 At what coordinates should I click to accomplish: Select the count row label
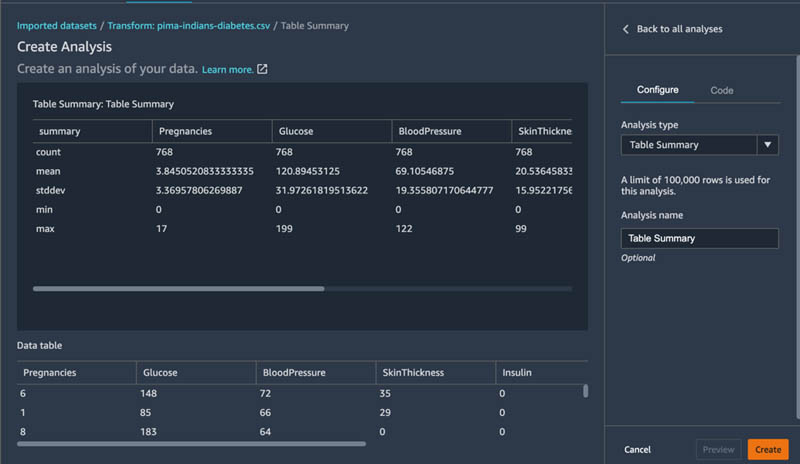tap(48, 152)
